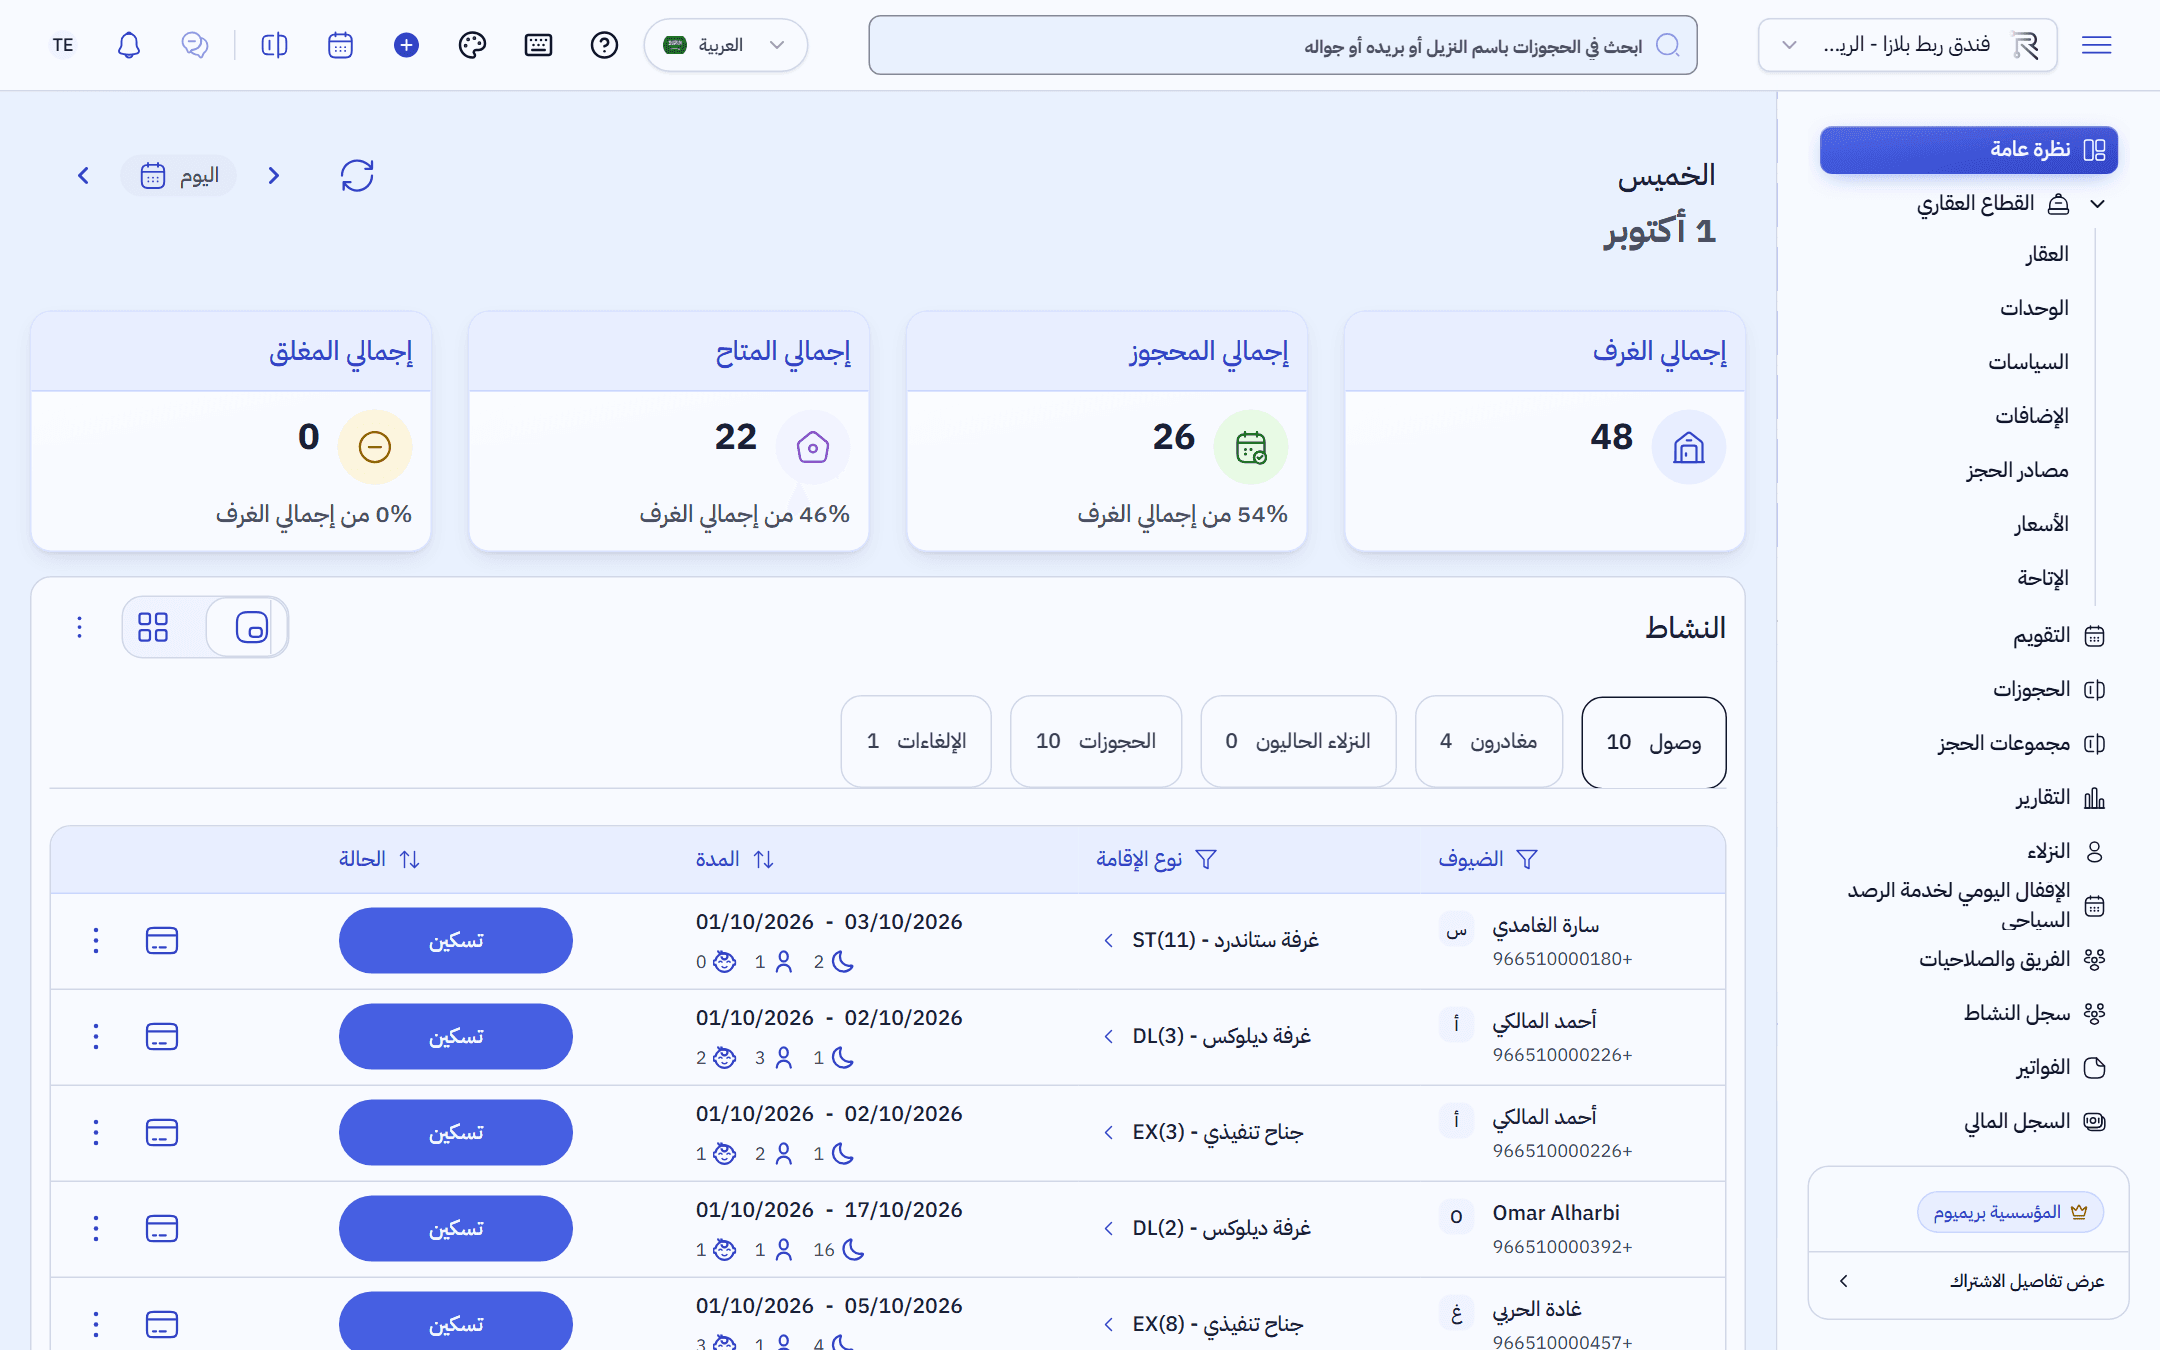The width and height of the screenshot is (2160, 1350).
Task: Click تسكين button for سارة الغامدي
Action: click(x=456, y=940)
